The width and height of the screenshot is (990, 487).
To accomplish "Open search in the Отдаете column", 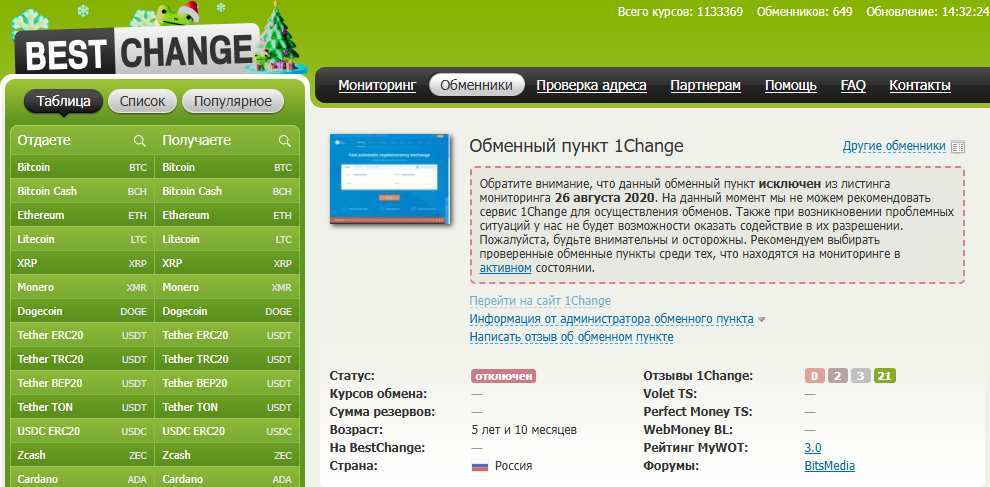I will (140, 140).
